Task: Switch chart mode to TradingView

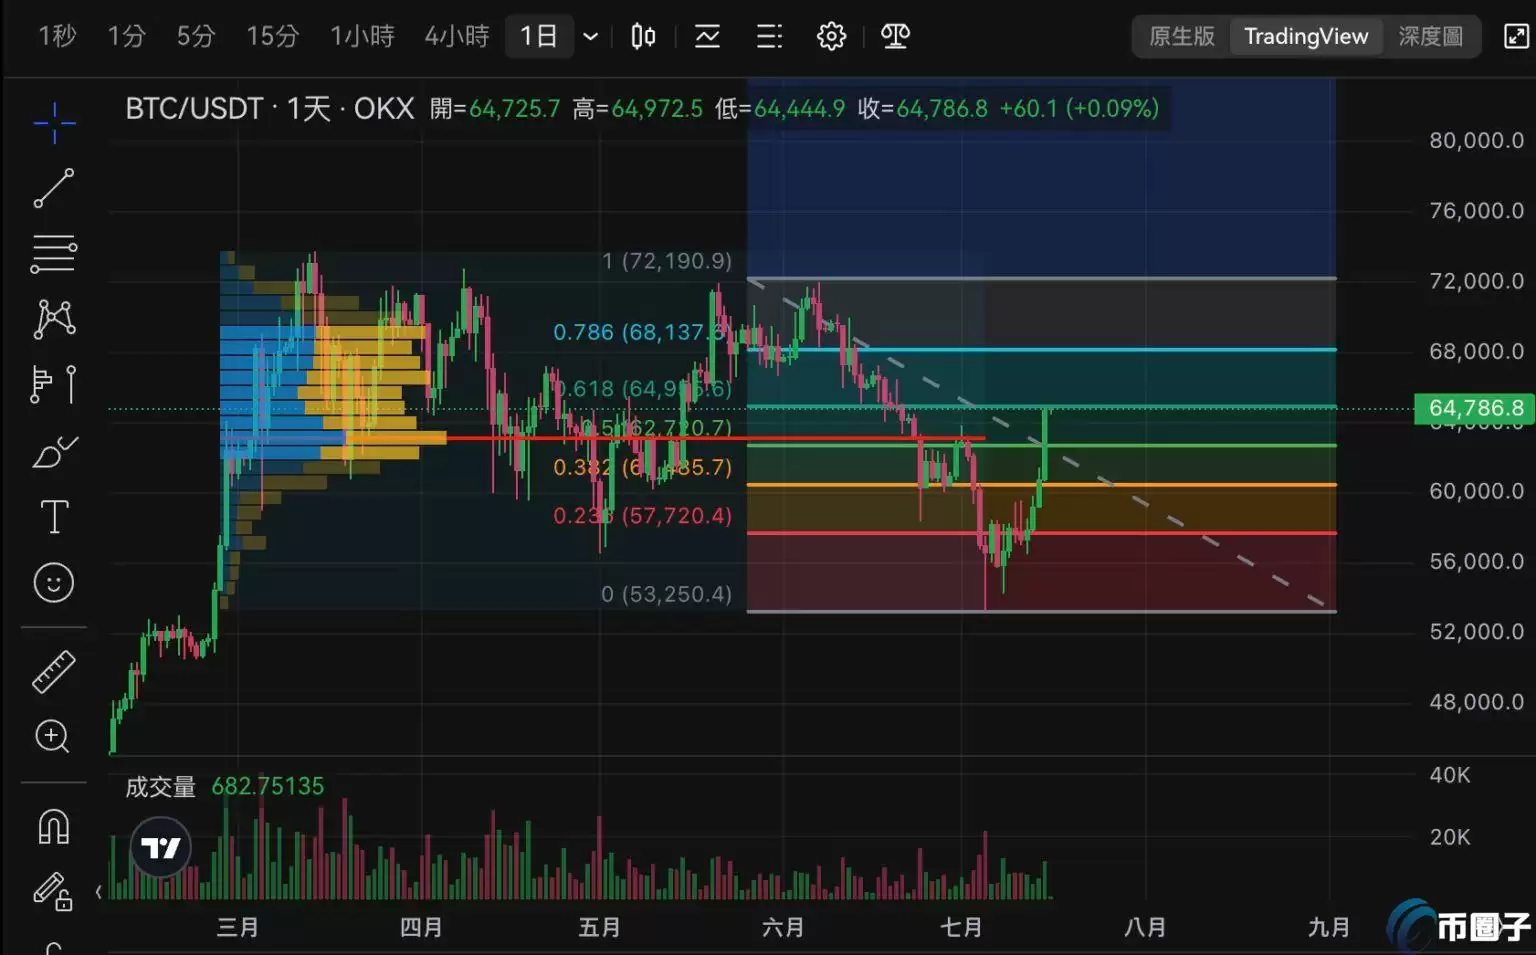Action: [1306, 36]
